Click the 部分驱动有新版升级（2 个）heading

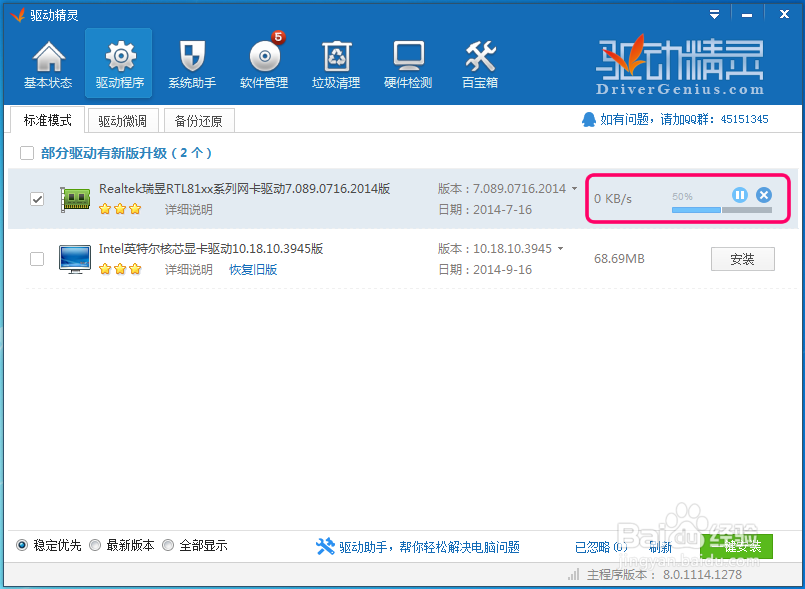126,153
